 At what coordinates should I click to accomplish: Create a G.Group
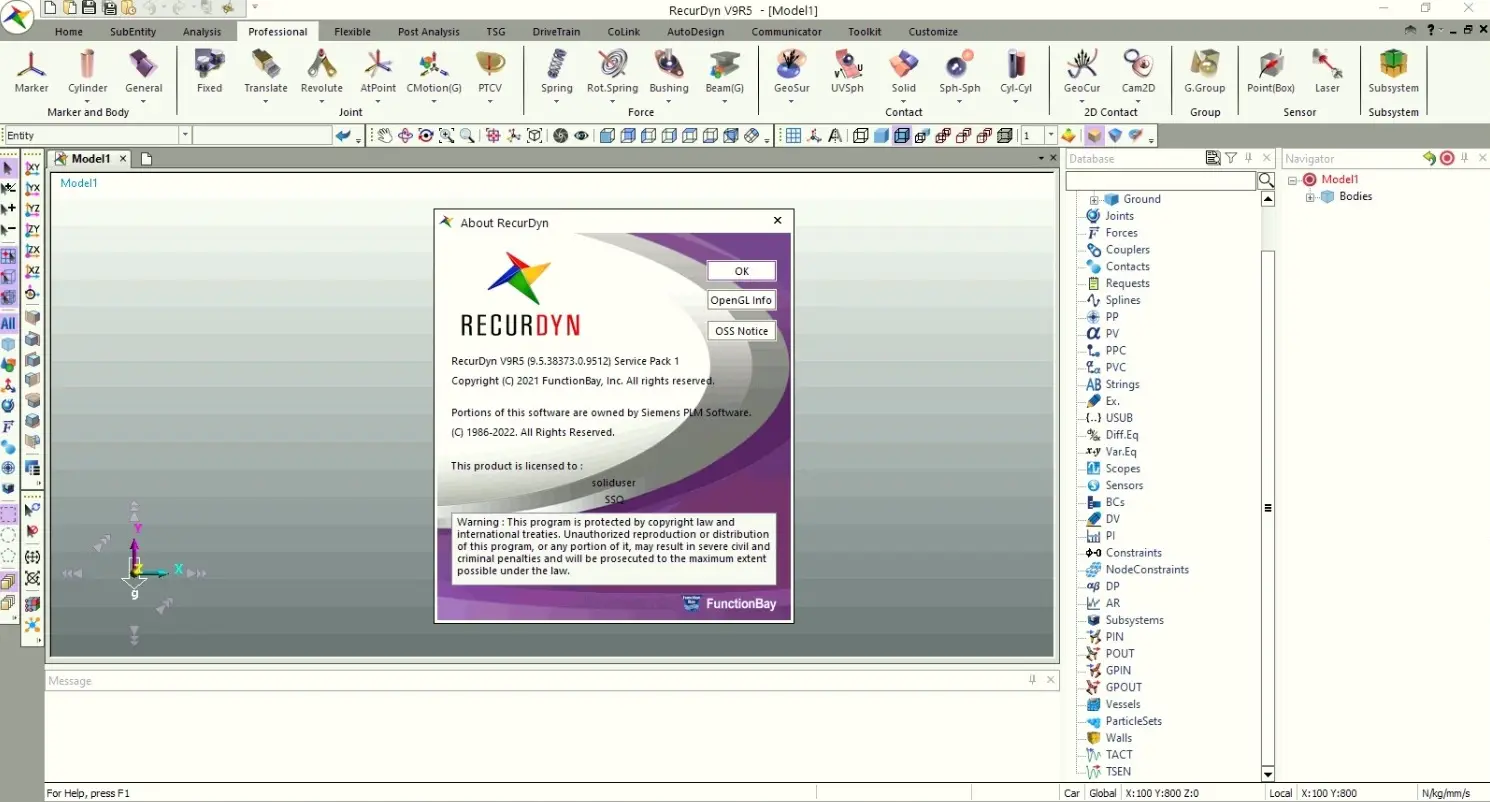(x=1205, y=71)
